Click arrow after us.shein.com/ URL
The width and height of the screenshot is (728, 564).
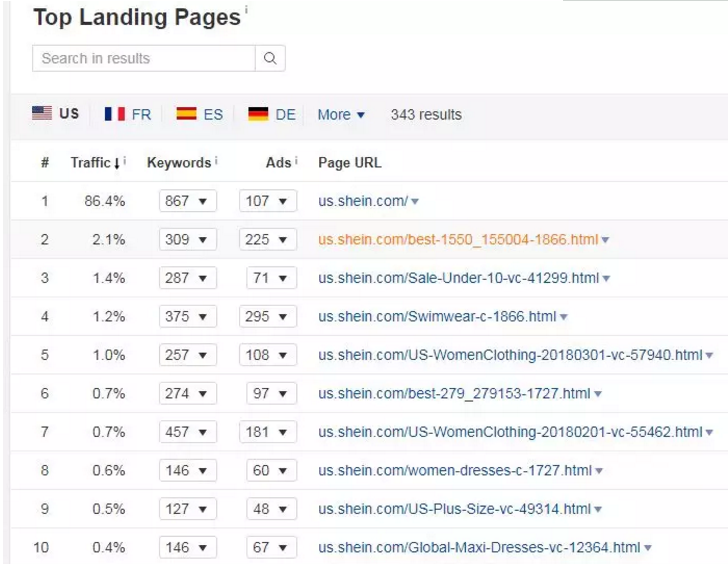[415, 202]
